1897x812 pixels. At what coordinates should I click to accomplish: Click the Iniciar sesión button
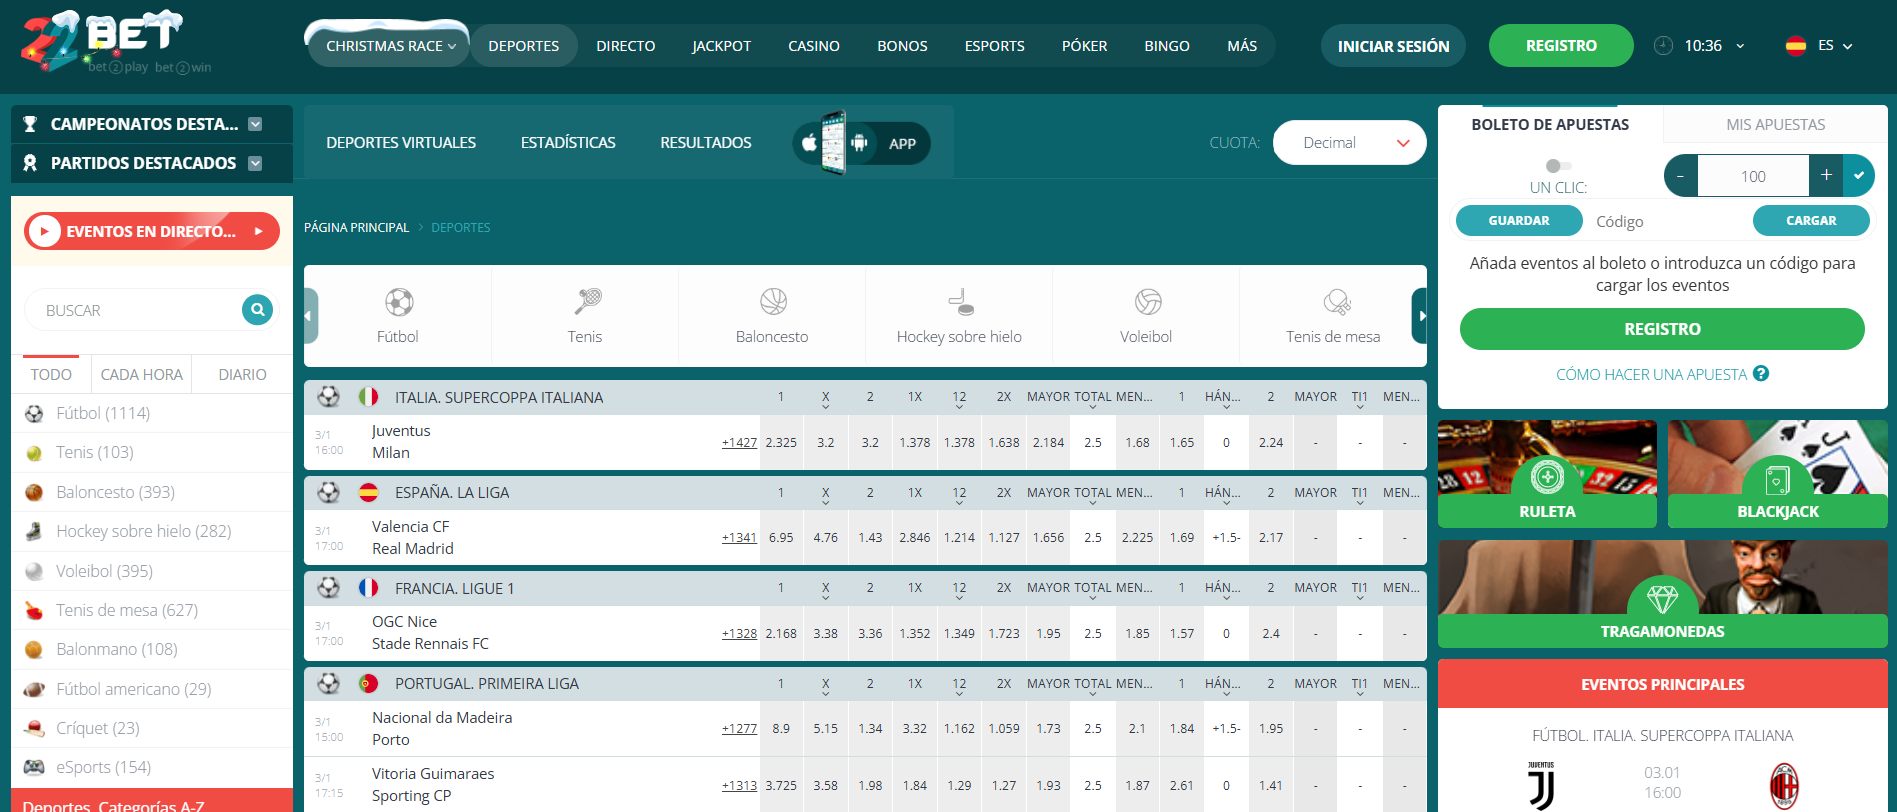[x=1393, y=46]
